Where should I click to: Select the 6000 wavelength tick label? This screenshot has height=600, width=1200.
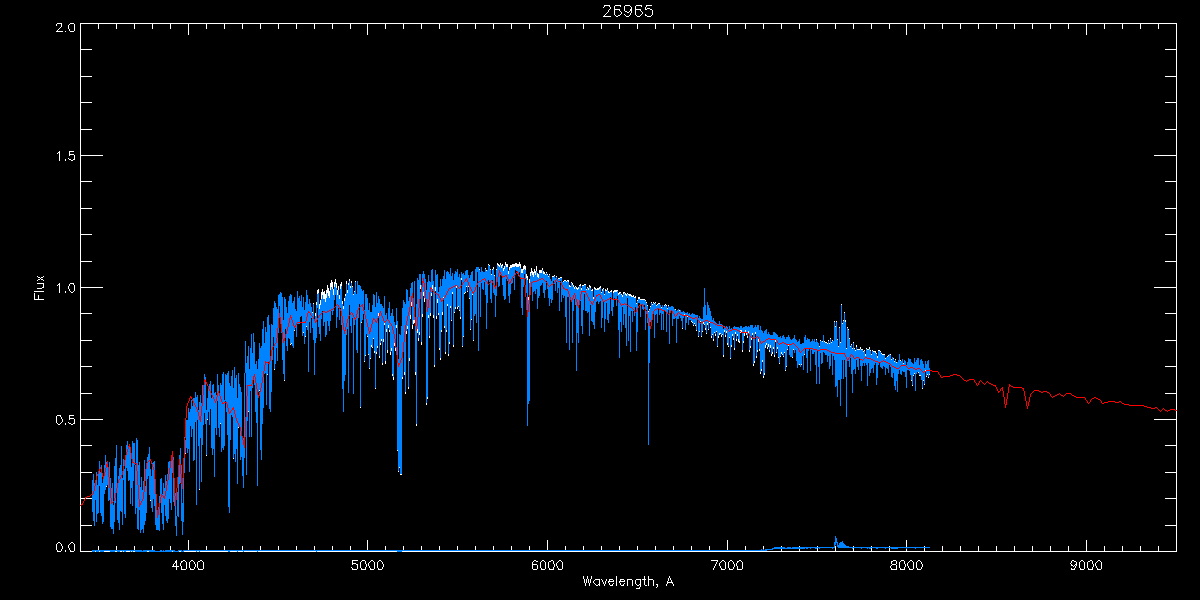click(547, 566)
